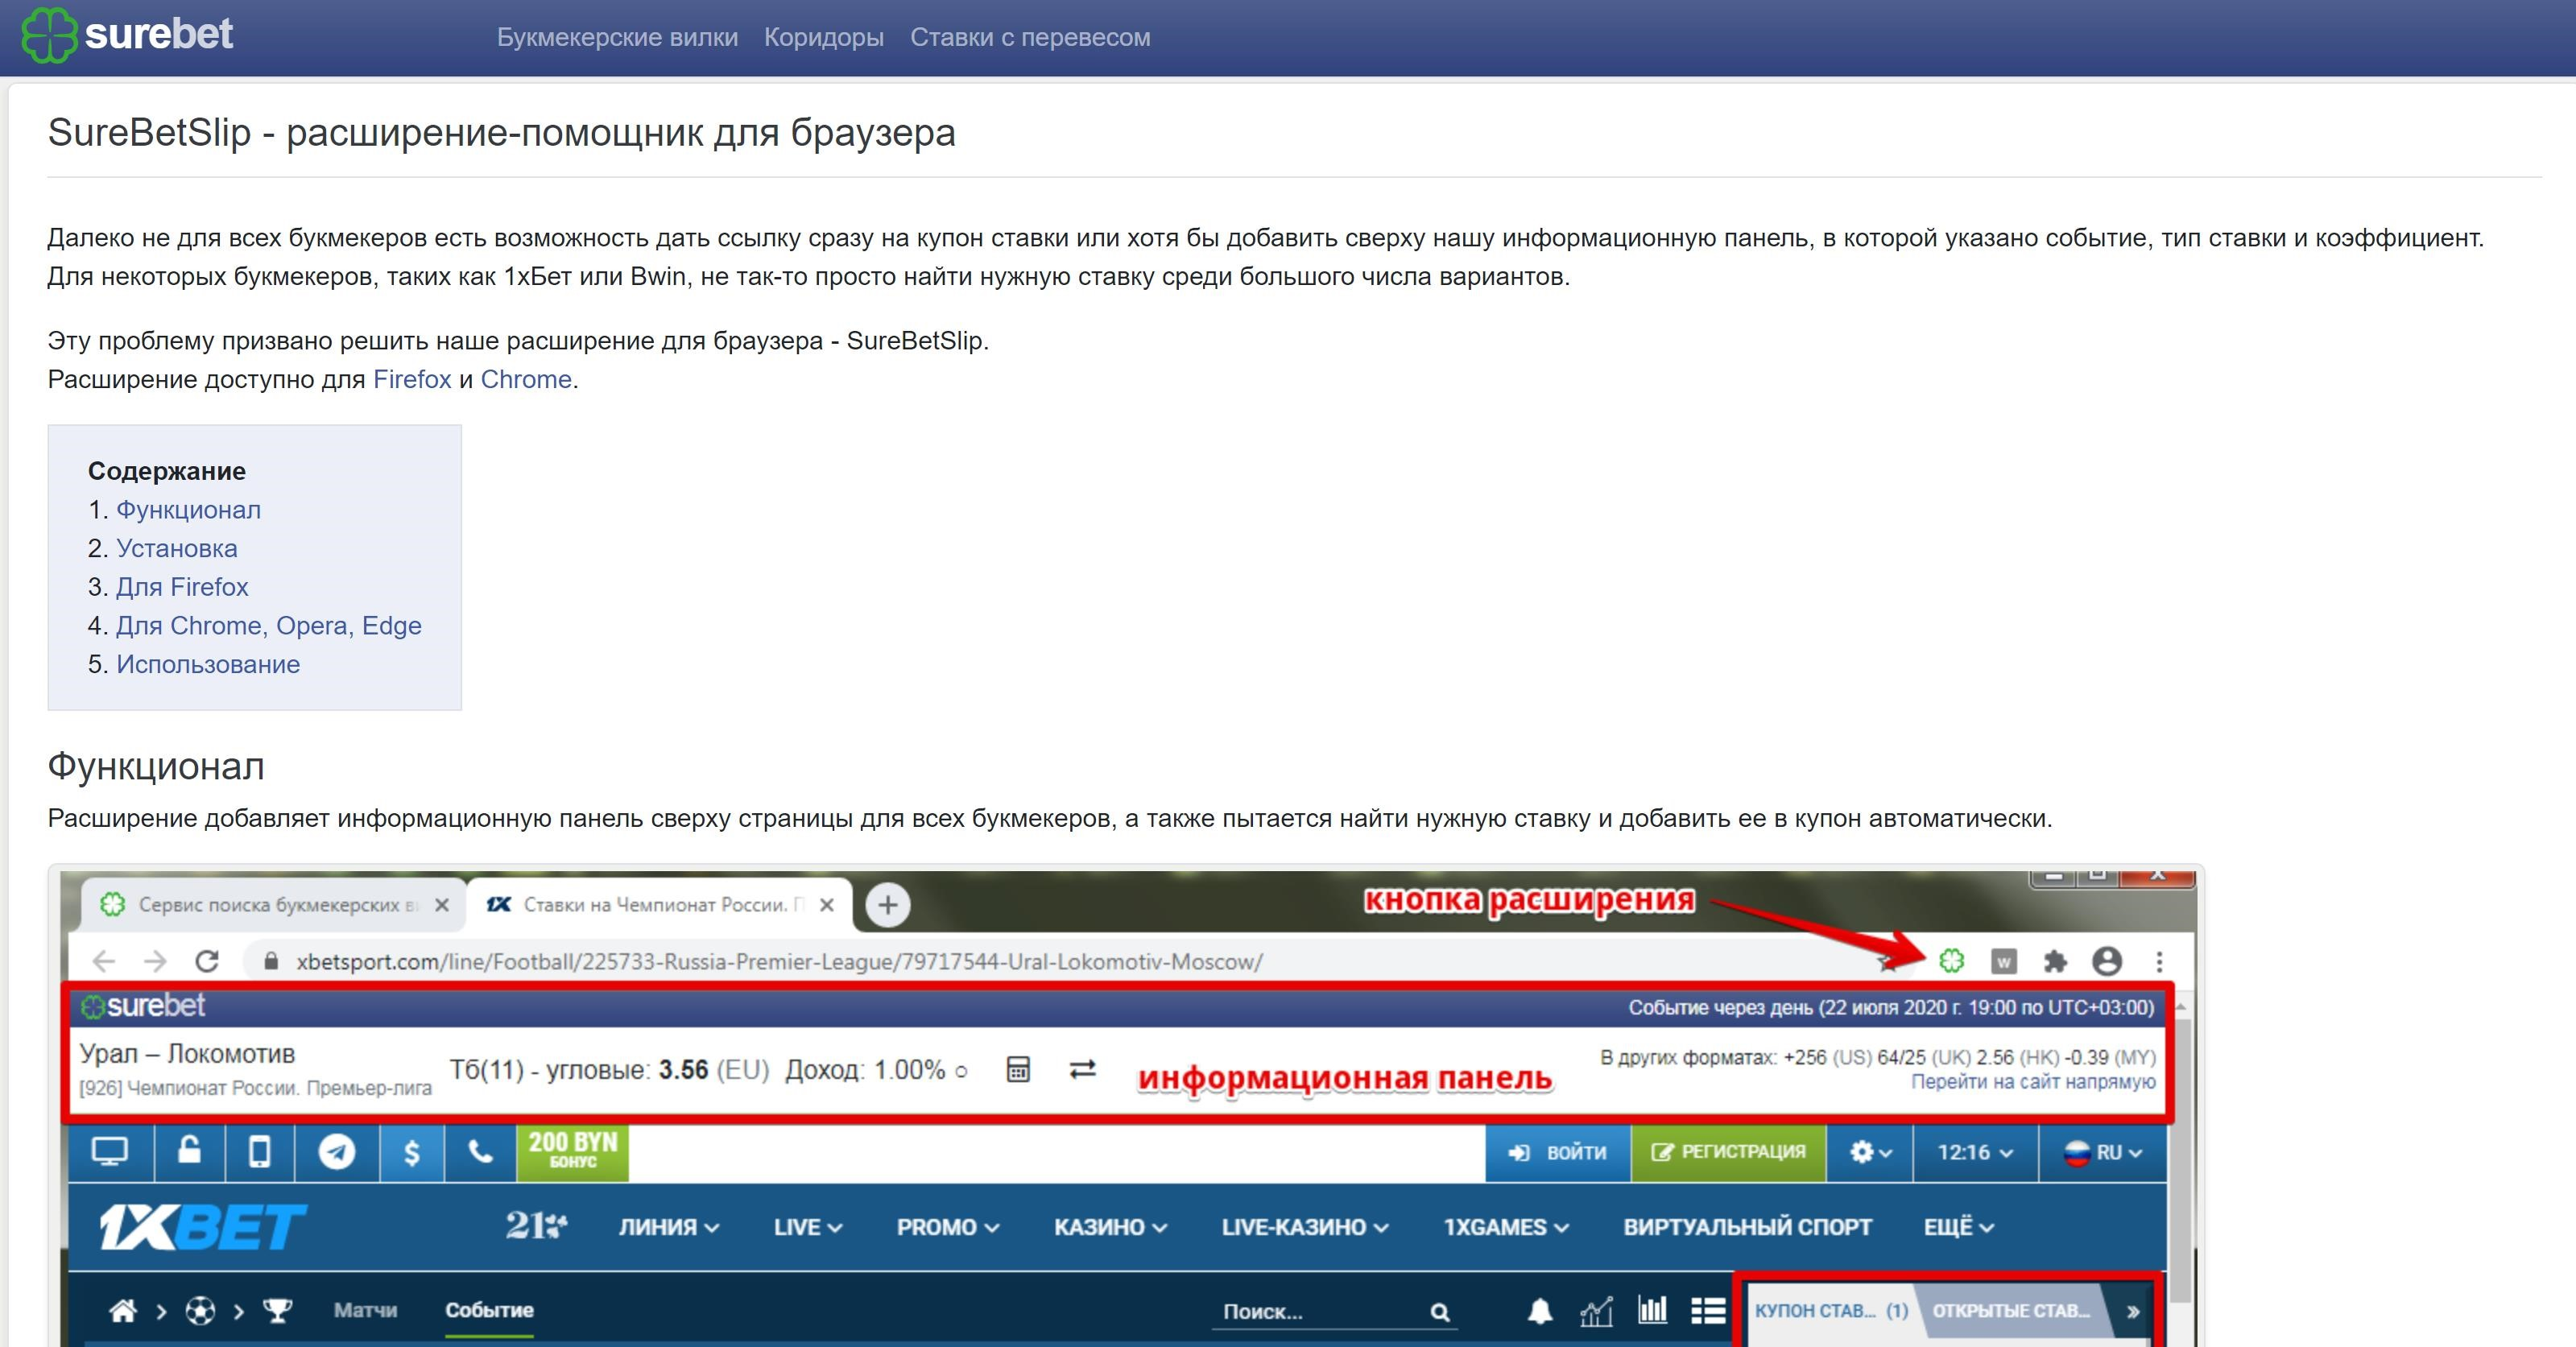Close the Сервис поиска букмекерских tab in screenshot
The width and height of the screenshot is (2576, 1347).
tap(442, 905)
